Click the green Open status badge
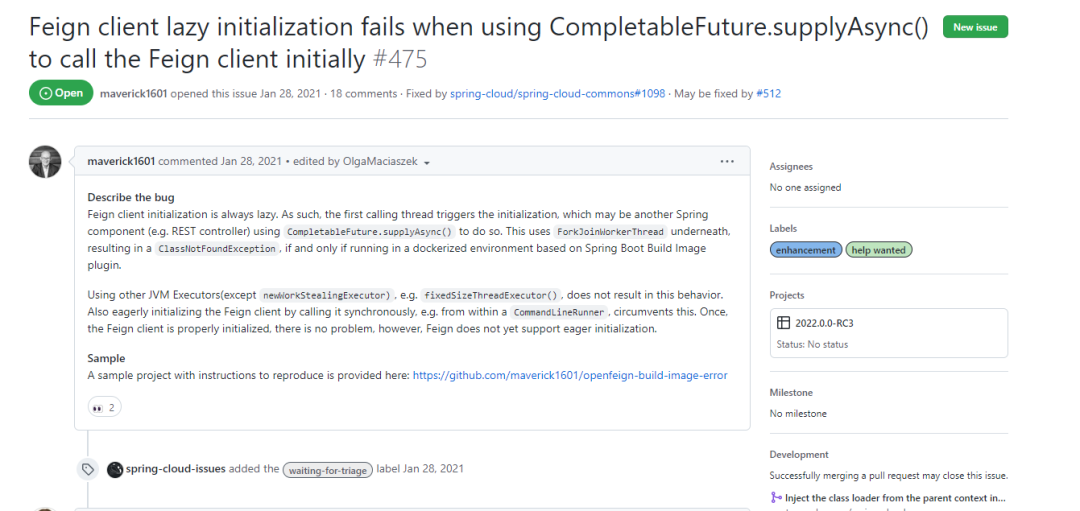1080x511 pixels. [61, 93]
